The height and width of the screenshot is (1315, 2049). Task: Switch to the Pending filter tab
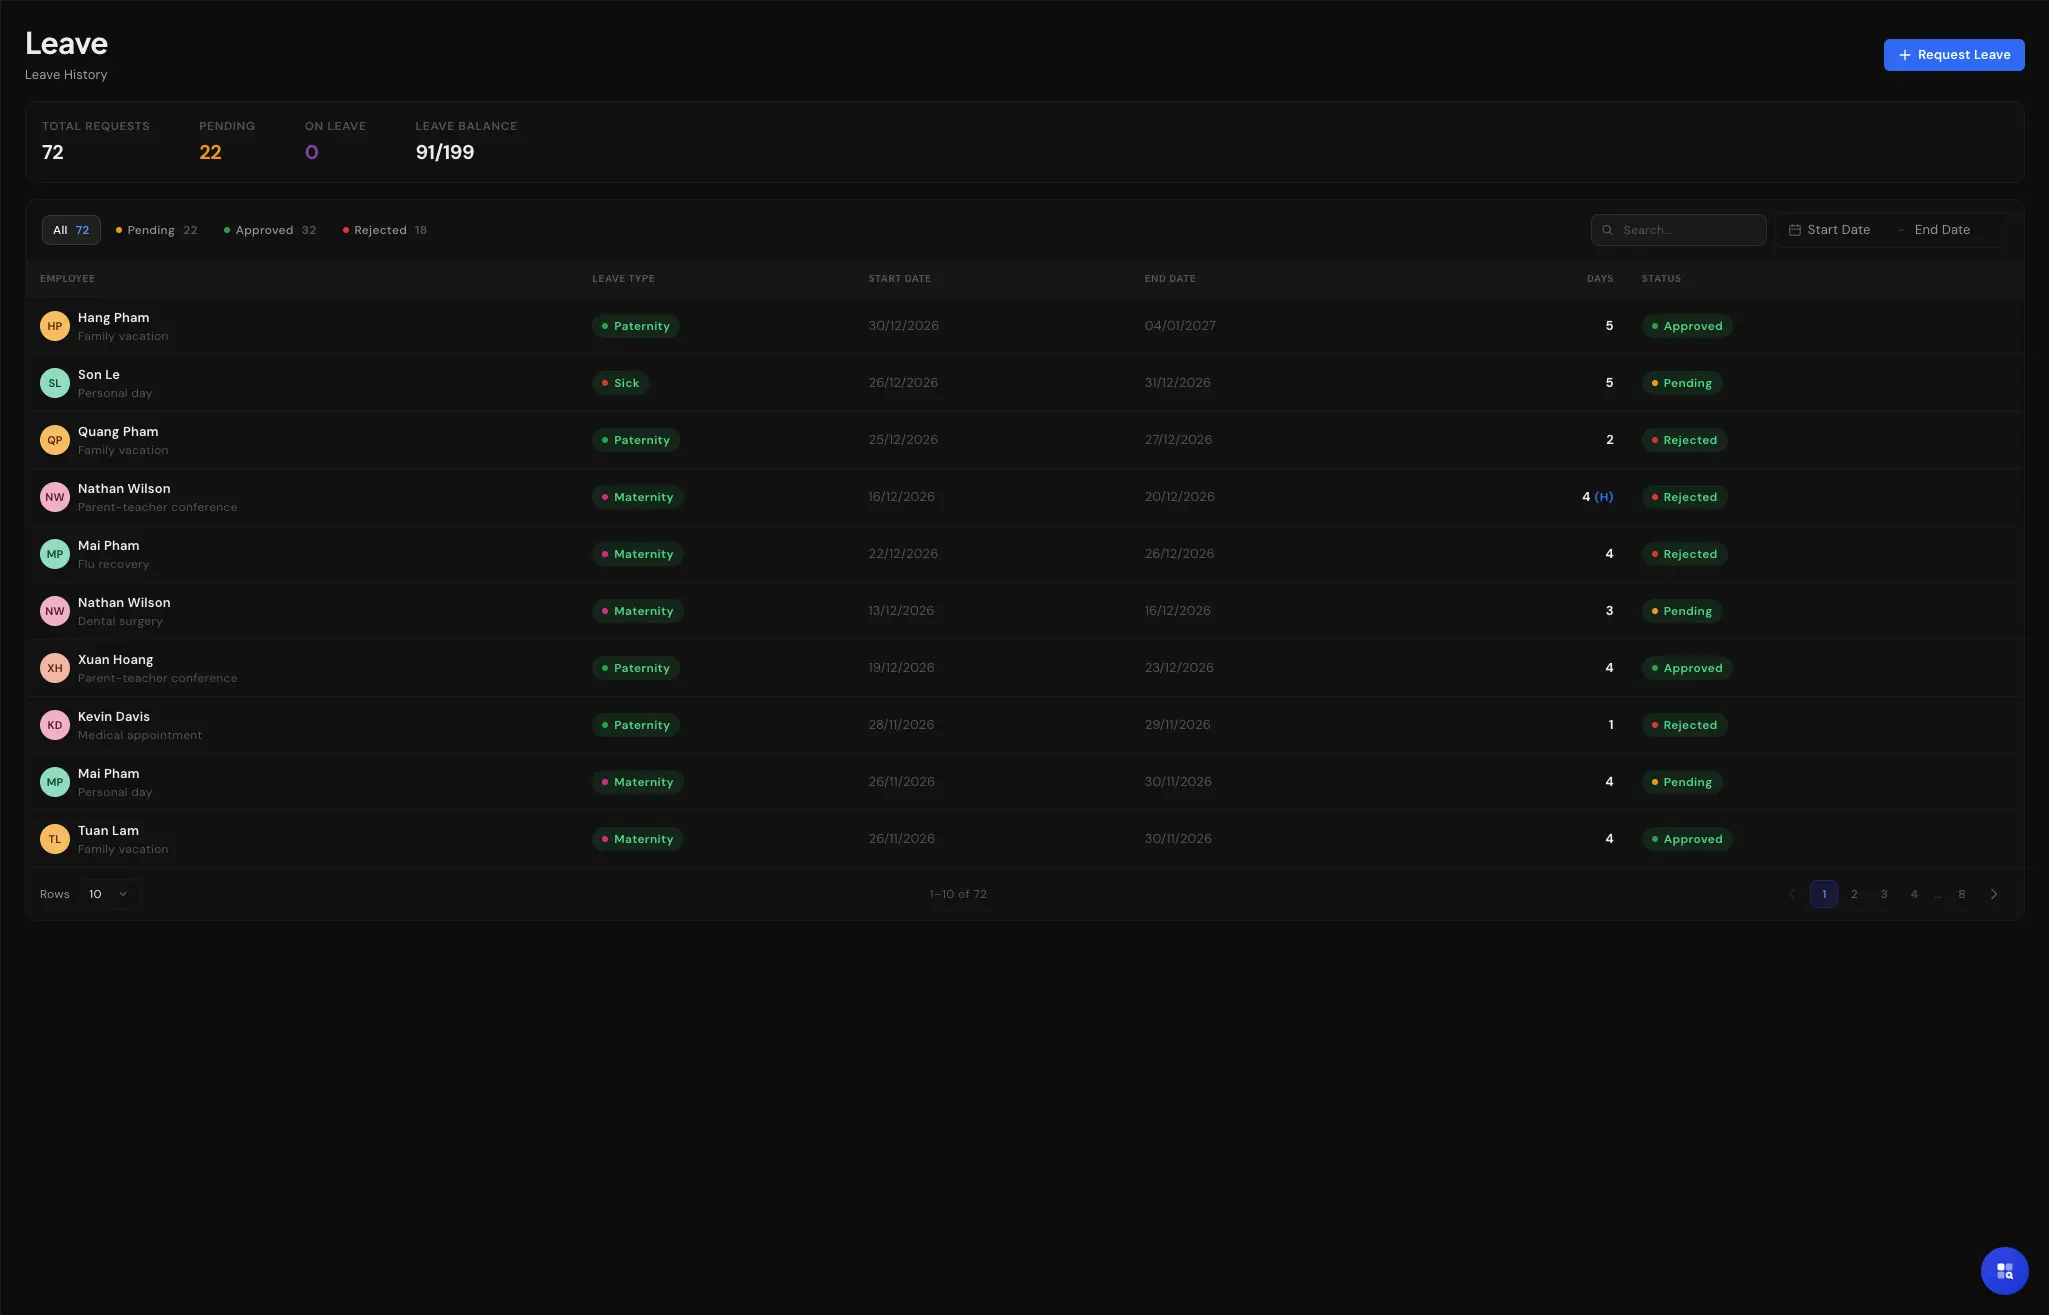click(x=156, y=230)
